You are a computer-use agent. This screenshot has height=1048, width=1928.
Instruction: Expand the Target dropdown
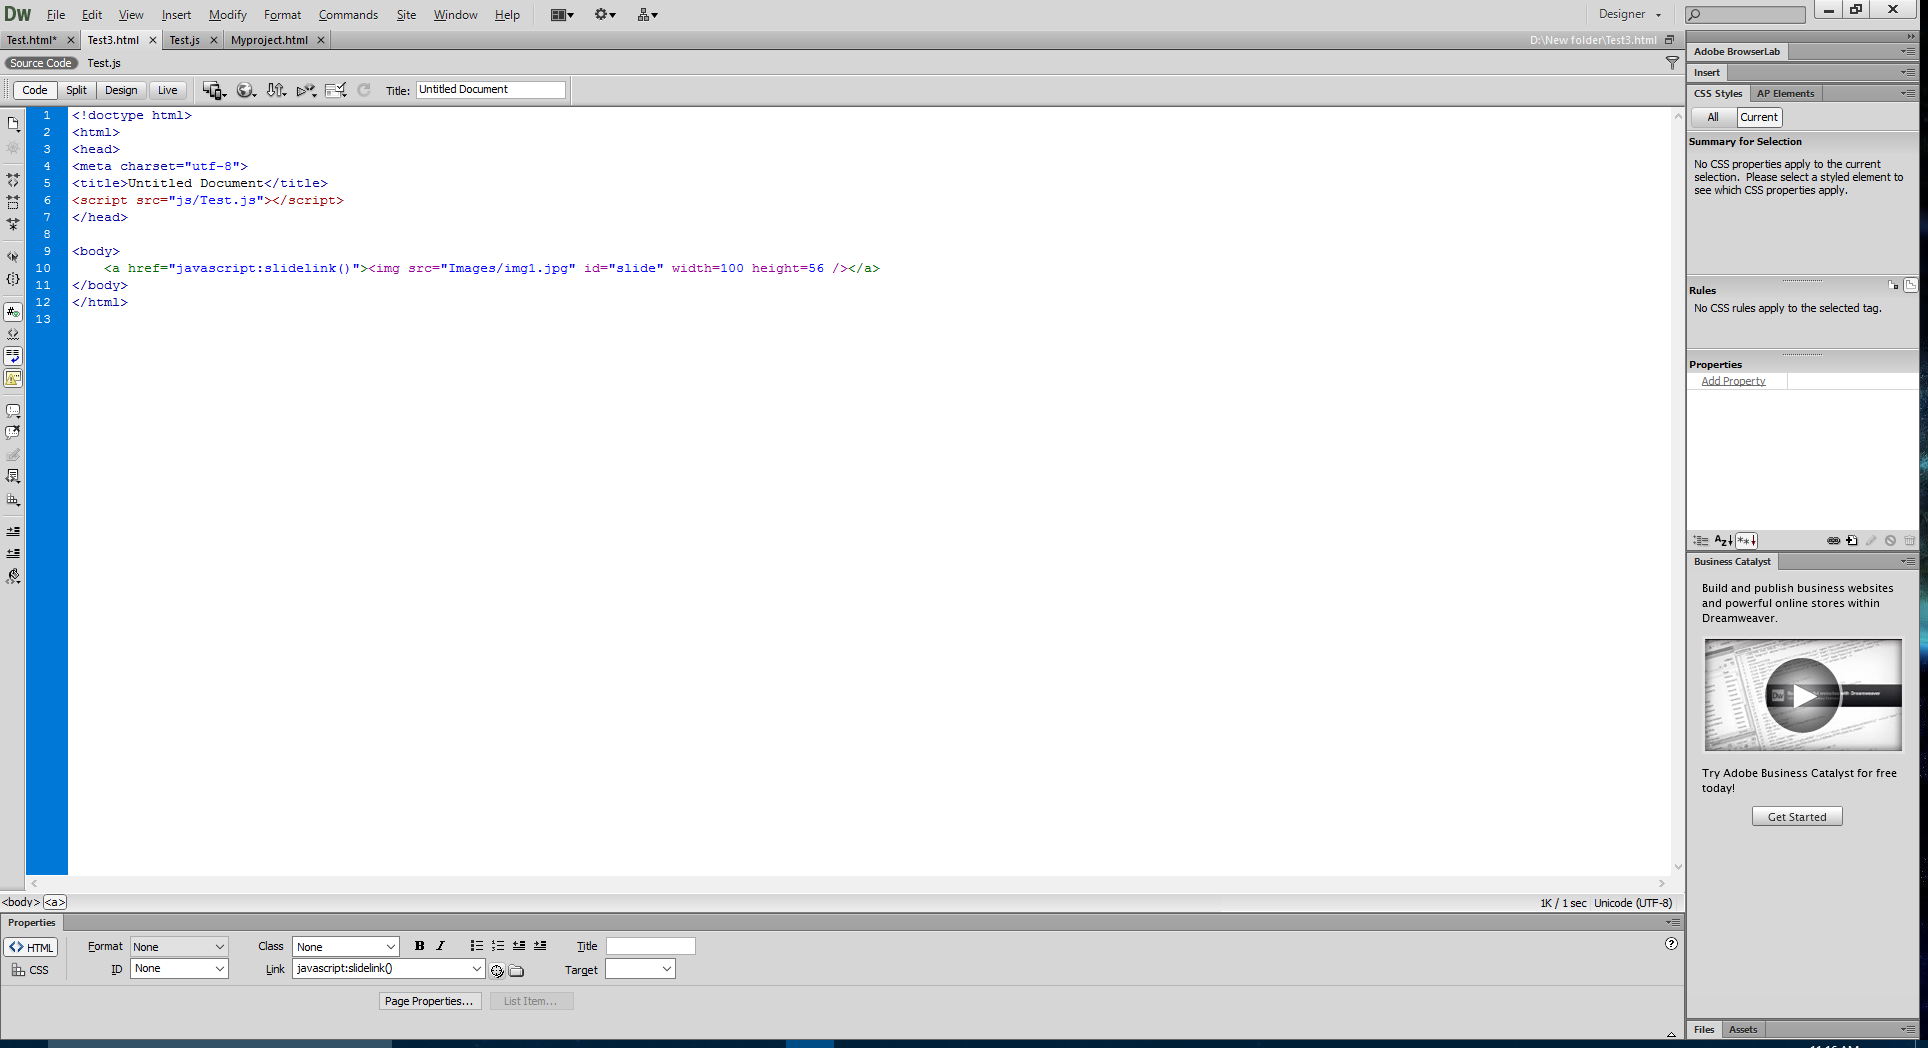coord(640,968)
